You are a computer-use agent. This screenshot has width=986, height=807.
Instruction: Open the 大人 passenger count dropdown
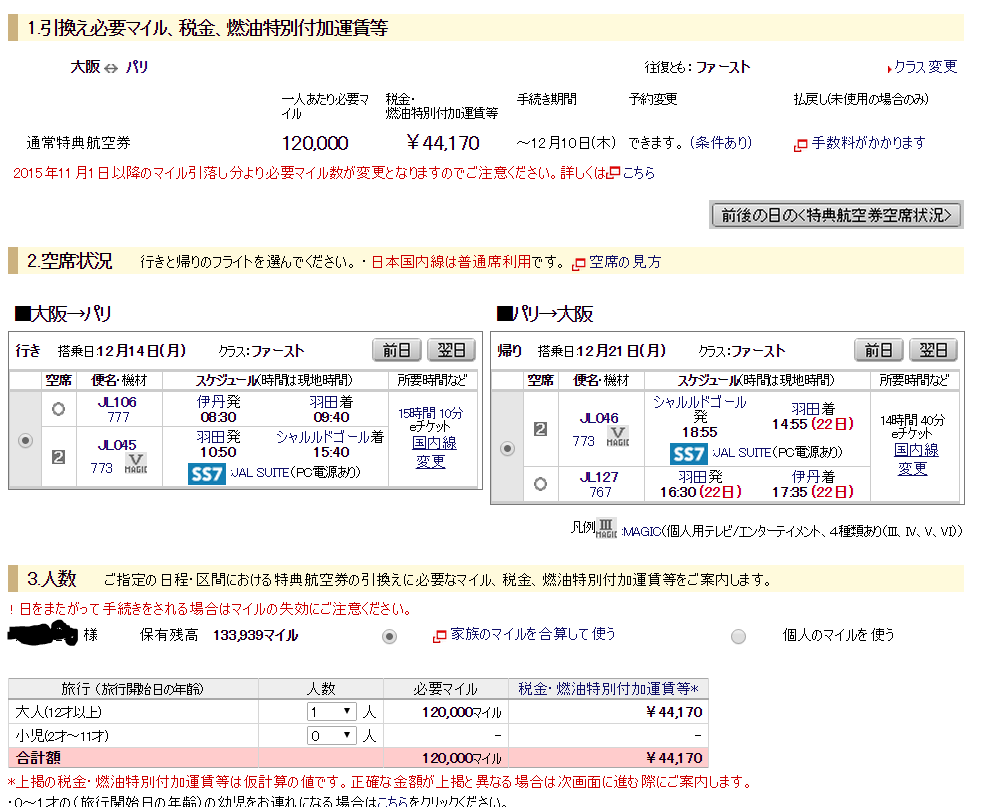click(x=331, y=712)
